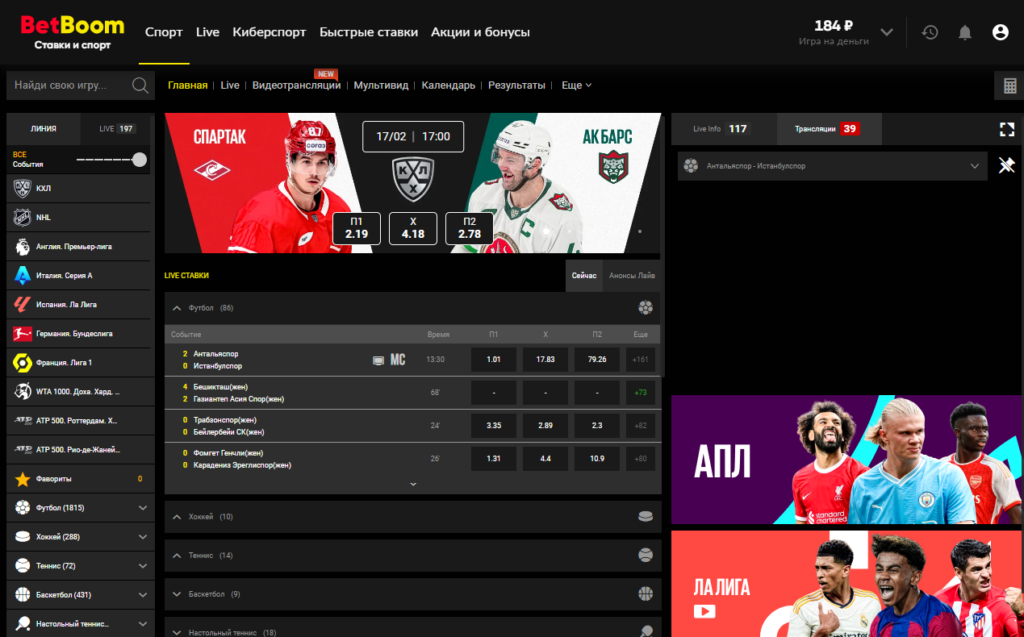Image resolution: width=1024 pixels, height=637 pixels.
Task: Open Germany Bundesliga in sidebar
Action: [x=78, y=334]
